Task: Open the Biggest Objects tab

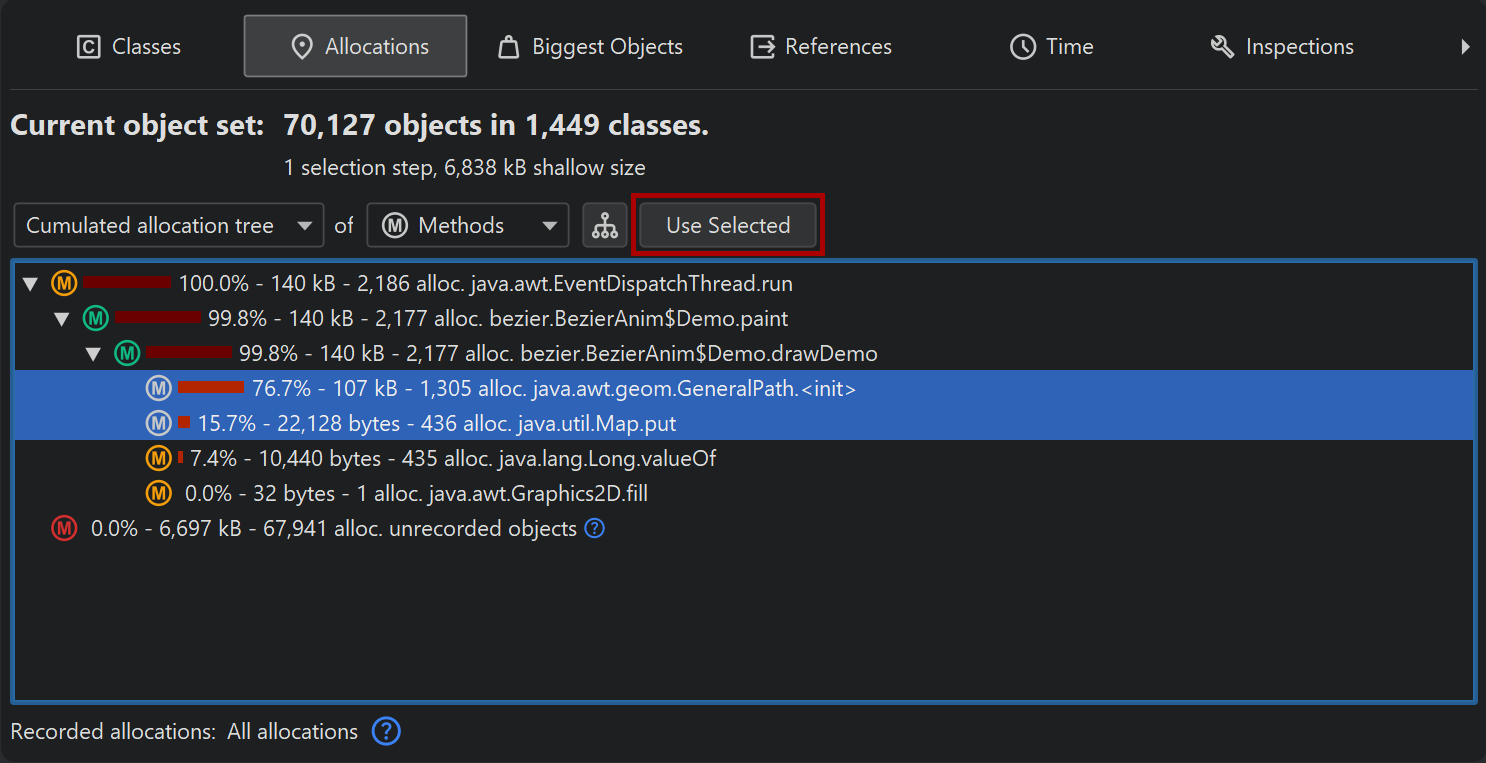Action: tap(590, 47)
